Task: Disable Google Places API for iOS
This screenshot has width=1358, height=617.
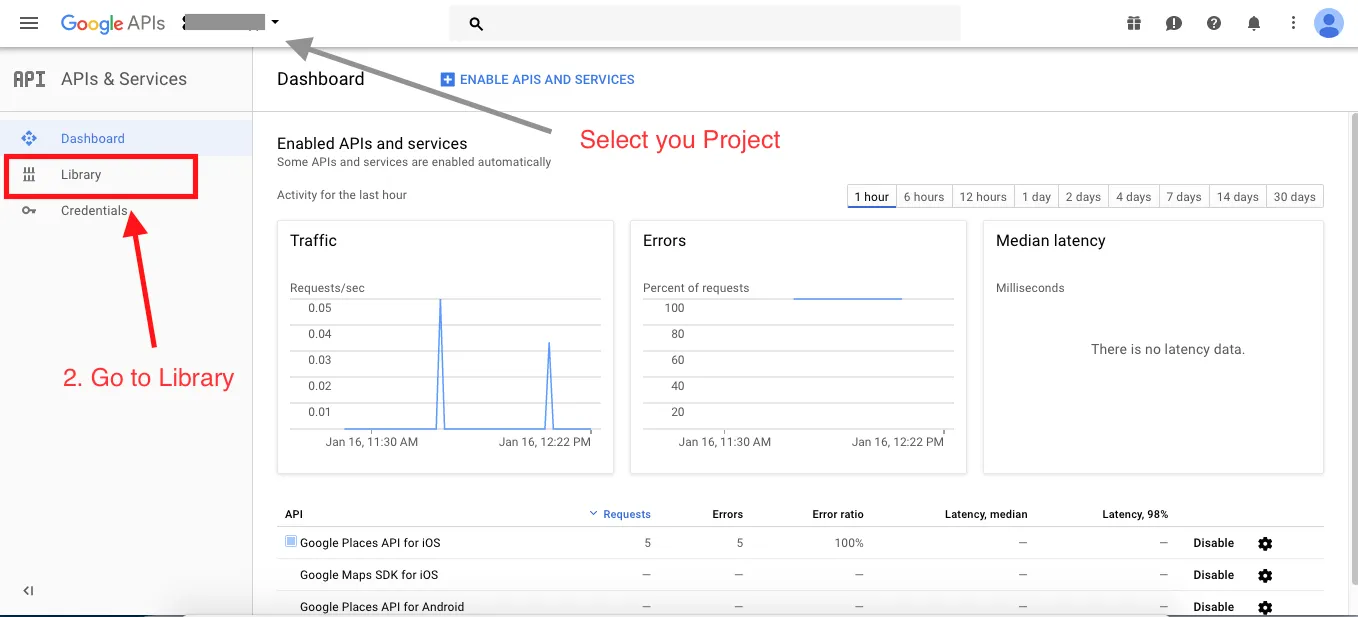Action: (1213, 543)
